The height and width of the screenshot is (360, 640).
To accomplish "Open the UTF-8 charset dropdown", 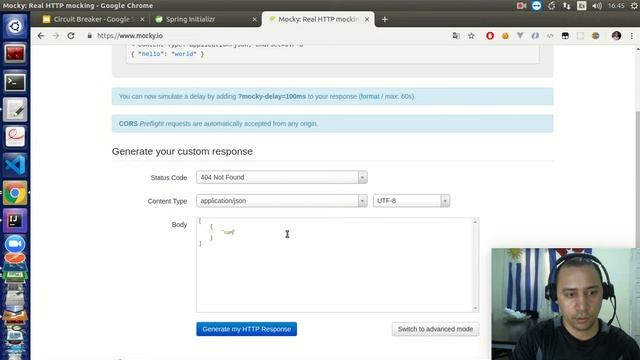I will point(411,201).
